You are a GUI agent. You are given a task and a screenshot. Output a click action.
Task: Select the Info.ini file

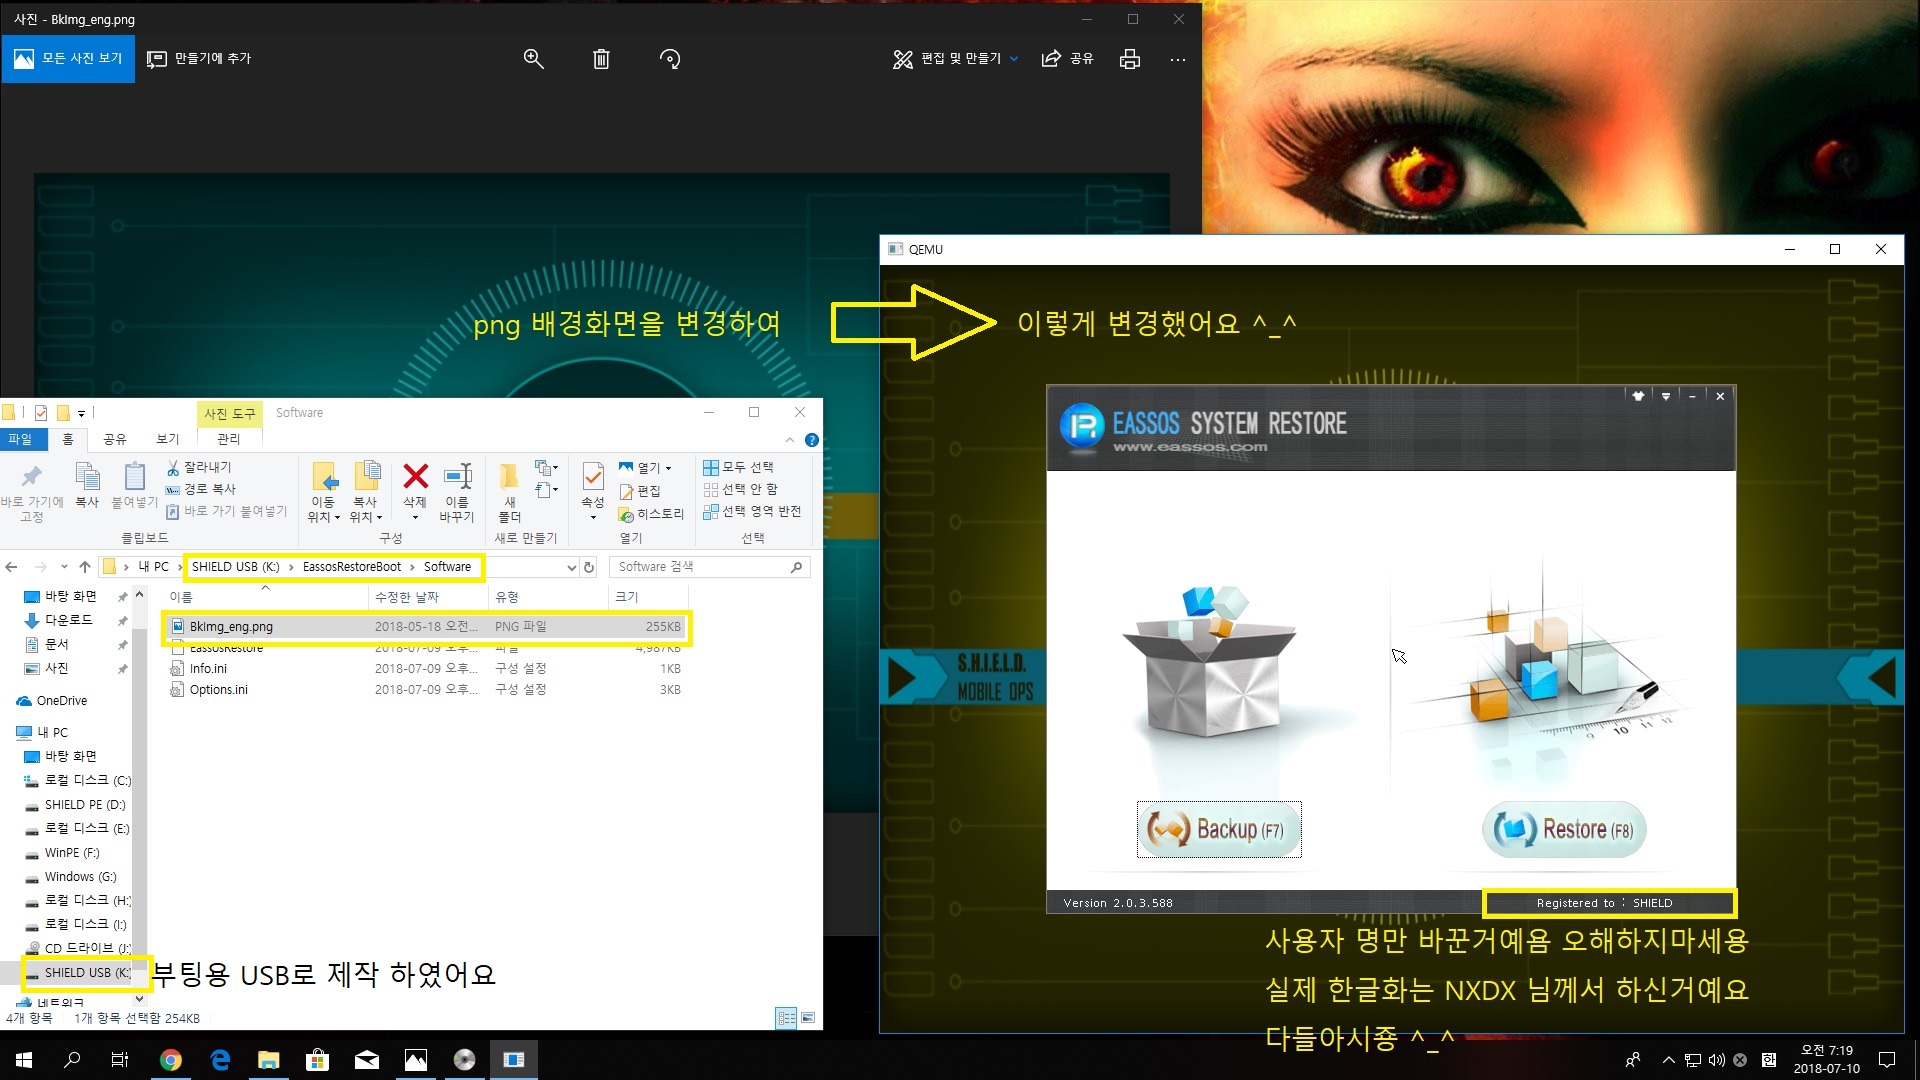[208, 669]
